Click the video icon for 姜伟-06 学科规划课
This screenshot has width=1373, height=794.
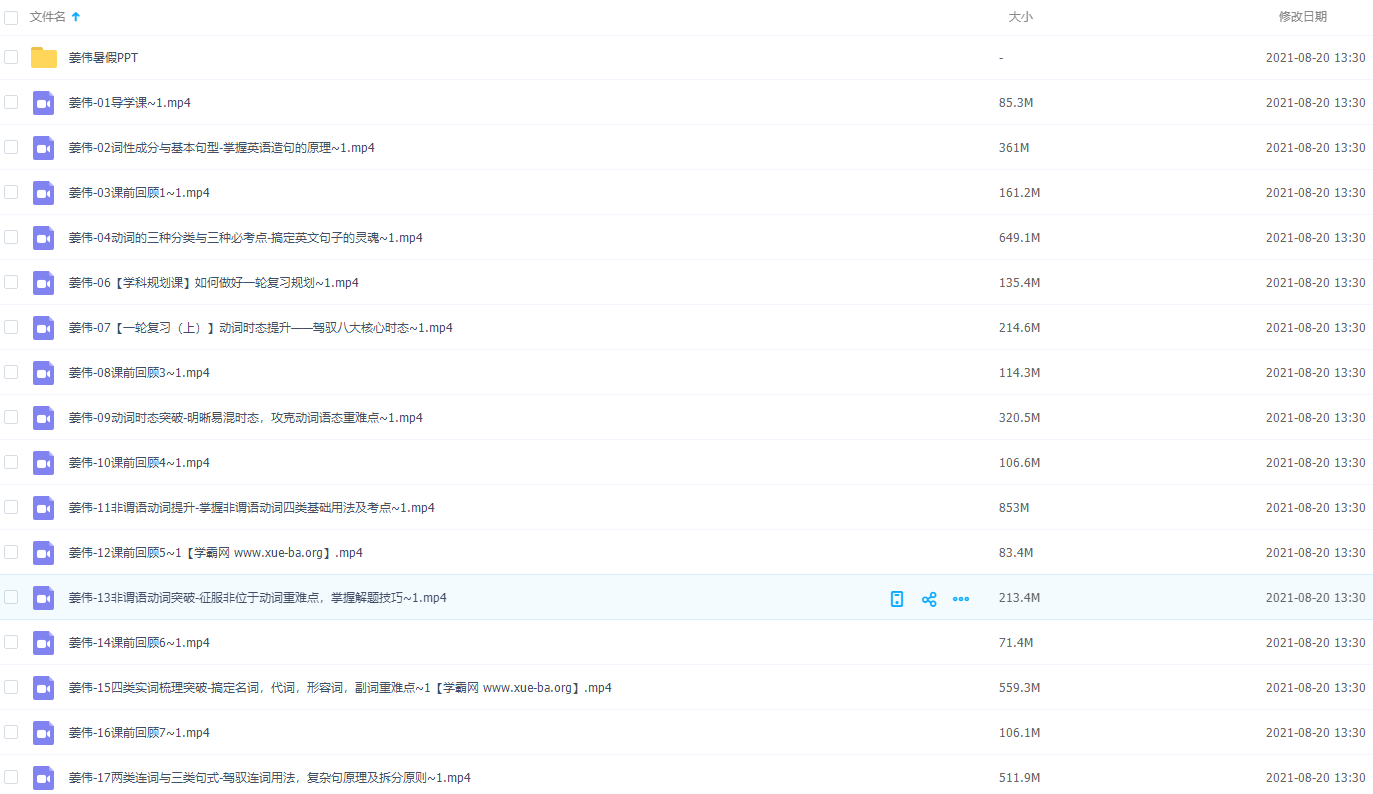44,283
